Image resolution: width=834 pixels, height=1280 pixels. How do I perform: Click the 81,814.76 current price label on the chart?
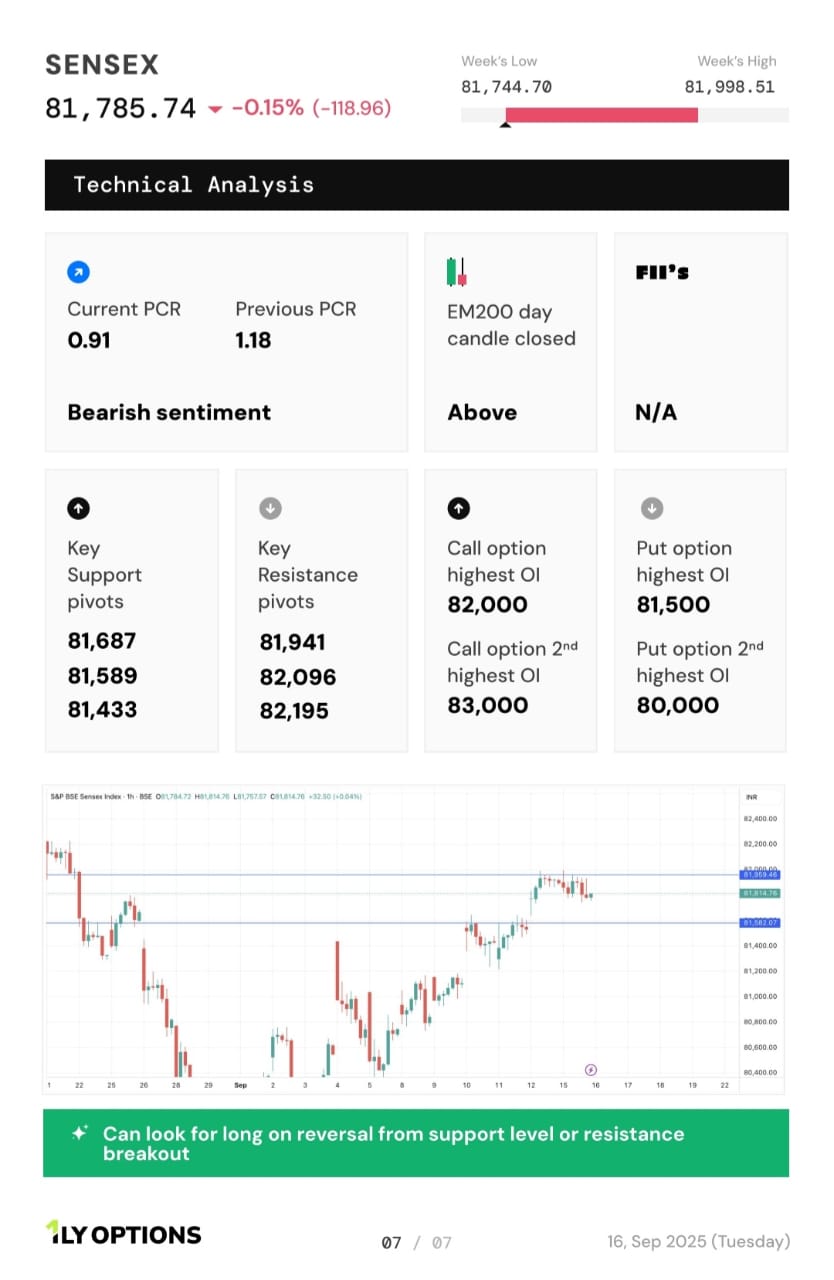click(760, 893)
